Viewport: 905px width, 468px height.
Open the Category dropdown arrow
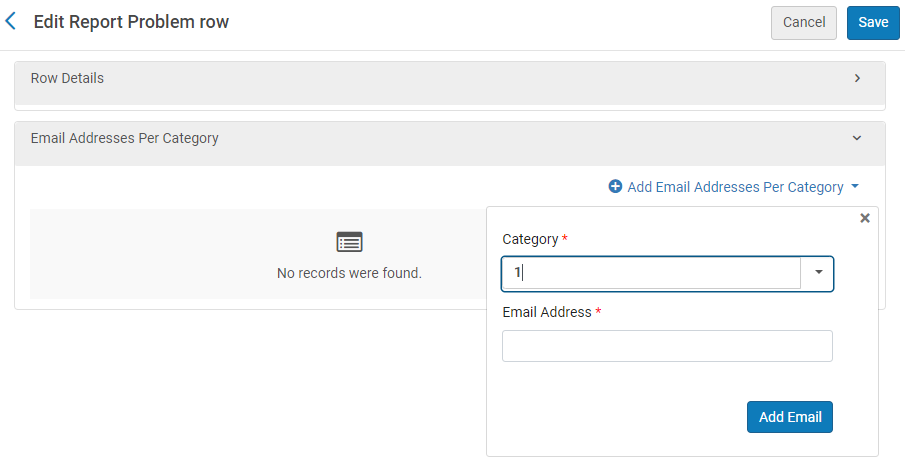pos(818,273)
